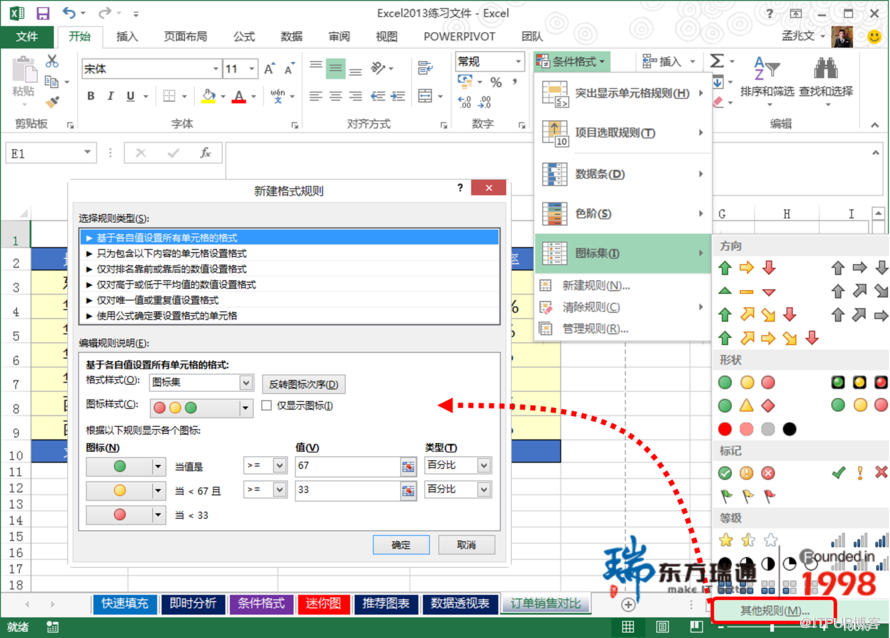The height and width of the screenshot is (638, 890).
Task: Switch to the 插入 ribbon tab
Action: point(127,37)
